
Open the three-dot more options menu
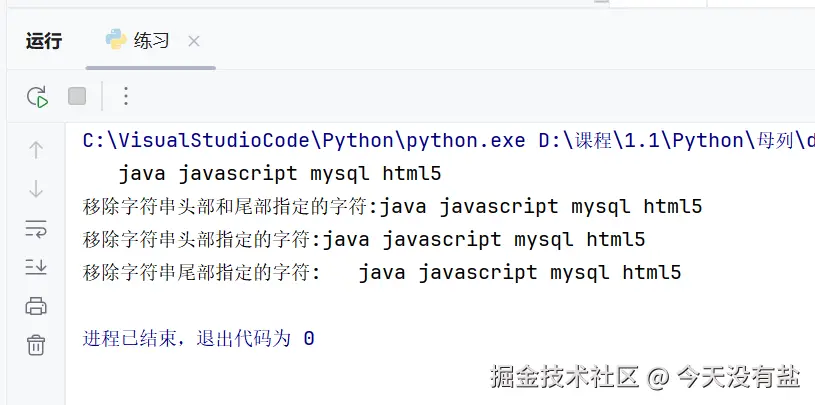click(125, 97)
